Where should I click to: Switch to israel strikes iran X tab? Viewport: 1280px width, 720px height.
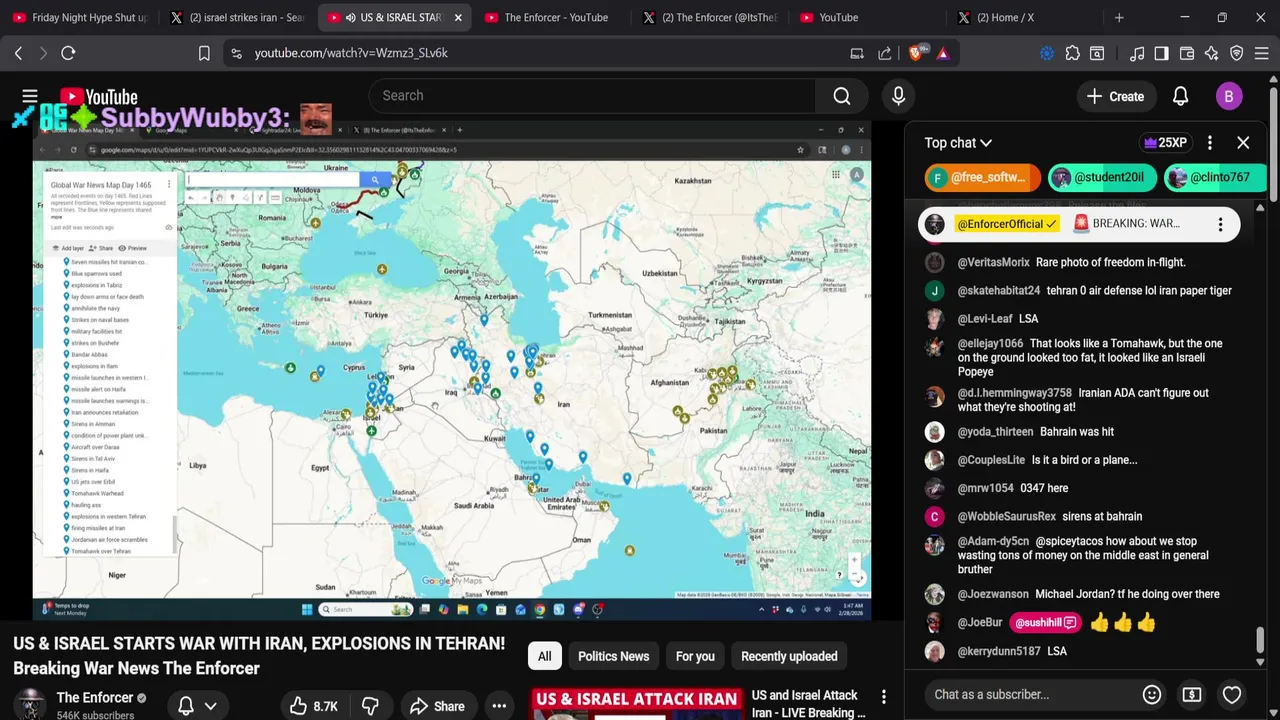click(x=238, y=17)
